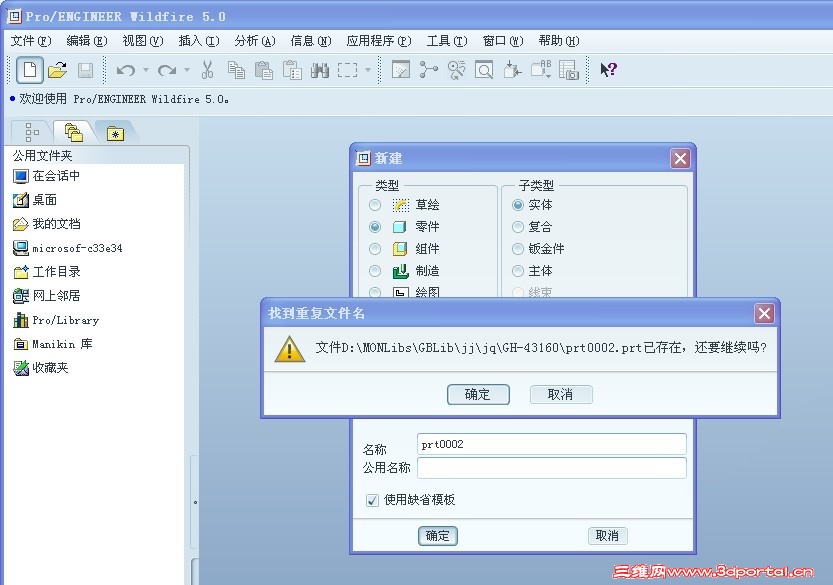
Task: Open the 应用程序 menu
Action: [379, 41]
